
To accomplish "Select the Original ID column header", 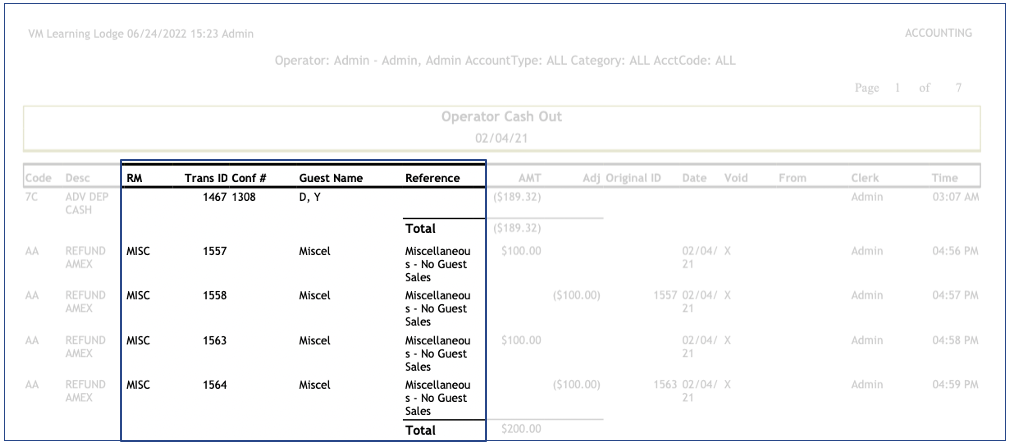I will point(632,178).
